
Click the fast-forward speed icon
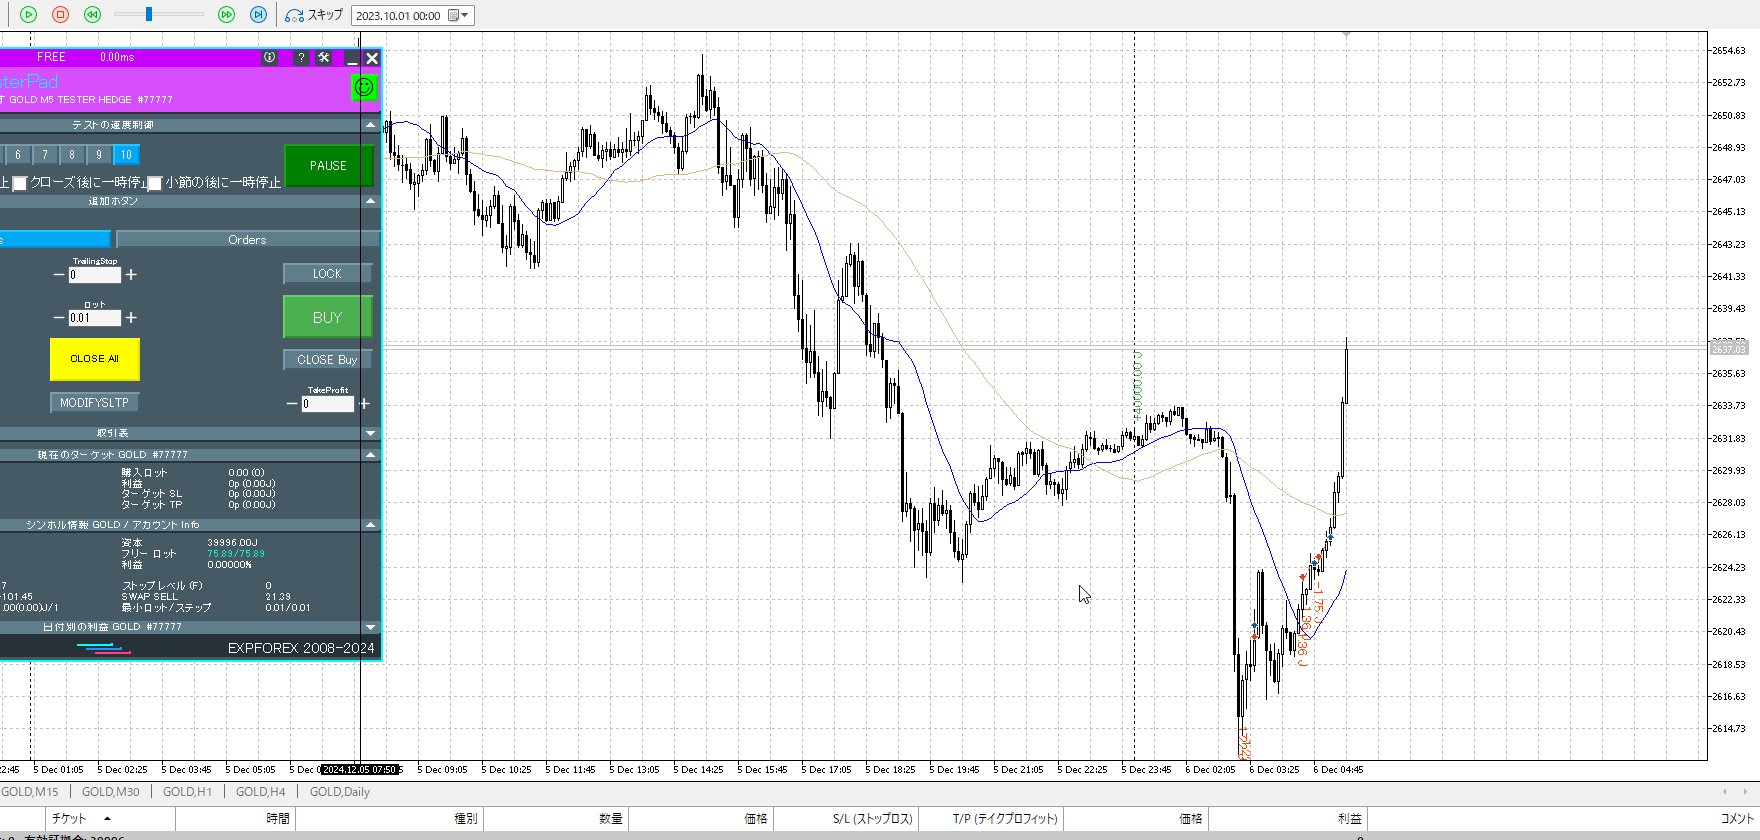click(226, 14)
